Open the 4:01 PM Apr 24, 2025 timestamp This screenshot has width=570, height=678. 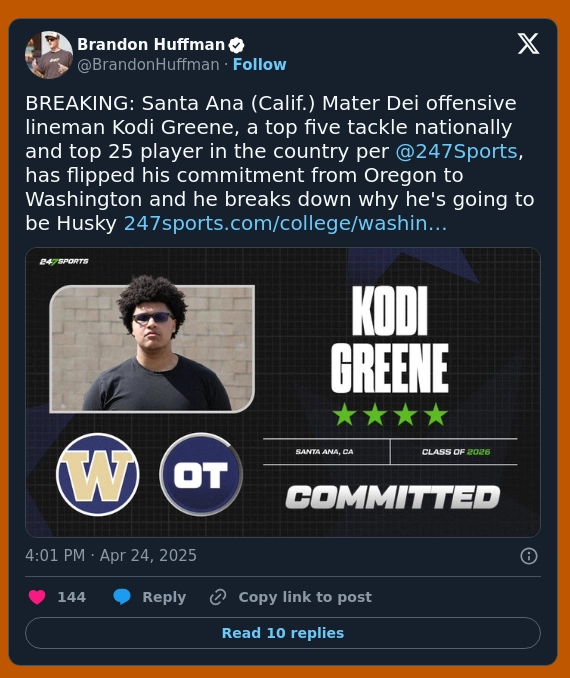[x=111, y=556]
